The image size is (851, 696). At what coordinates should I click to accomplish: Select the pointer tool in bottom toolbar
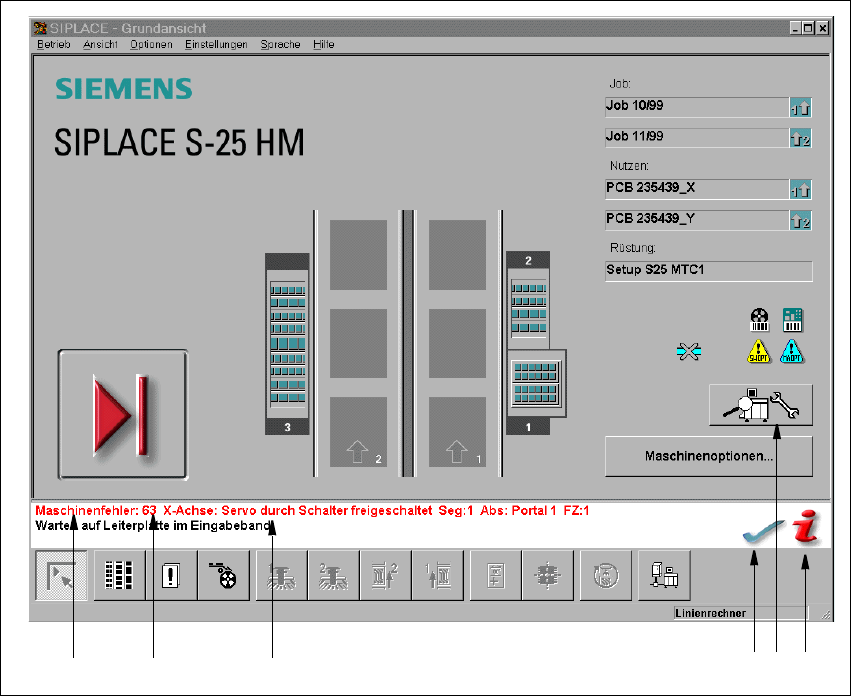[x=60, y=579]
